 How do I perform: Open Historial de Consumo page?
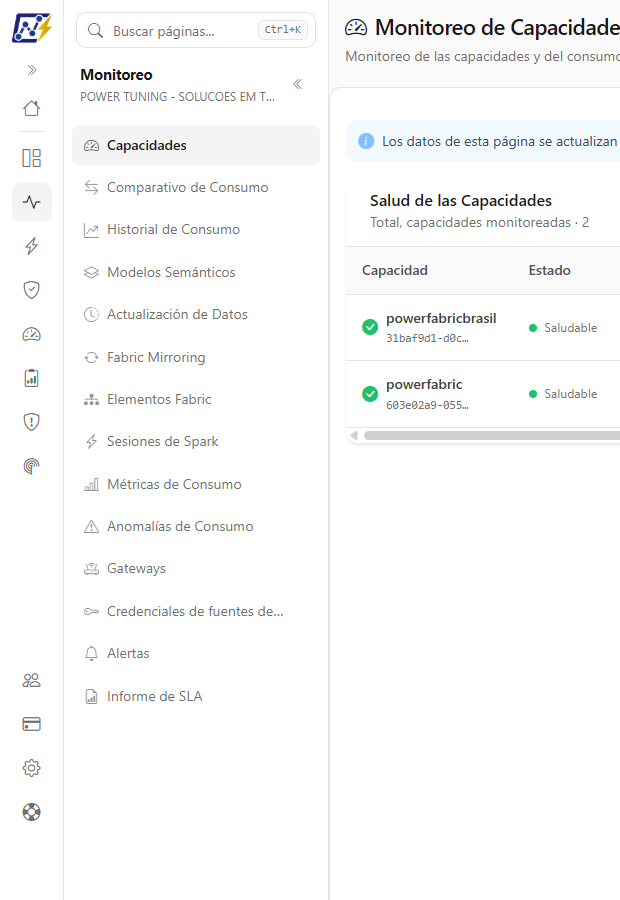click(196, 230)
